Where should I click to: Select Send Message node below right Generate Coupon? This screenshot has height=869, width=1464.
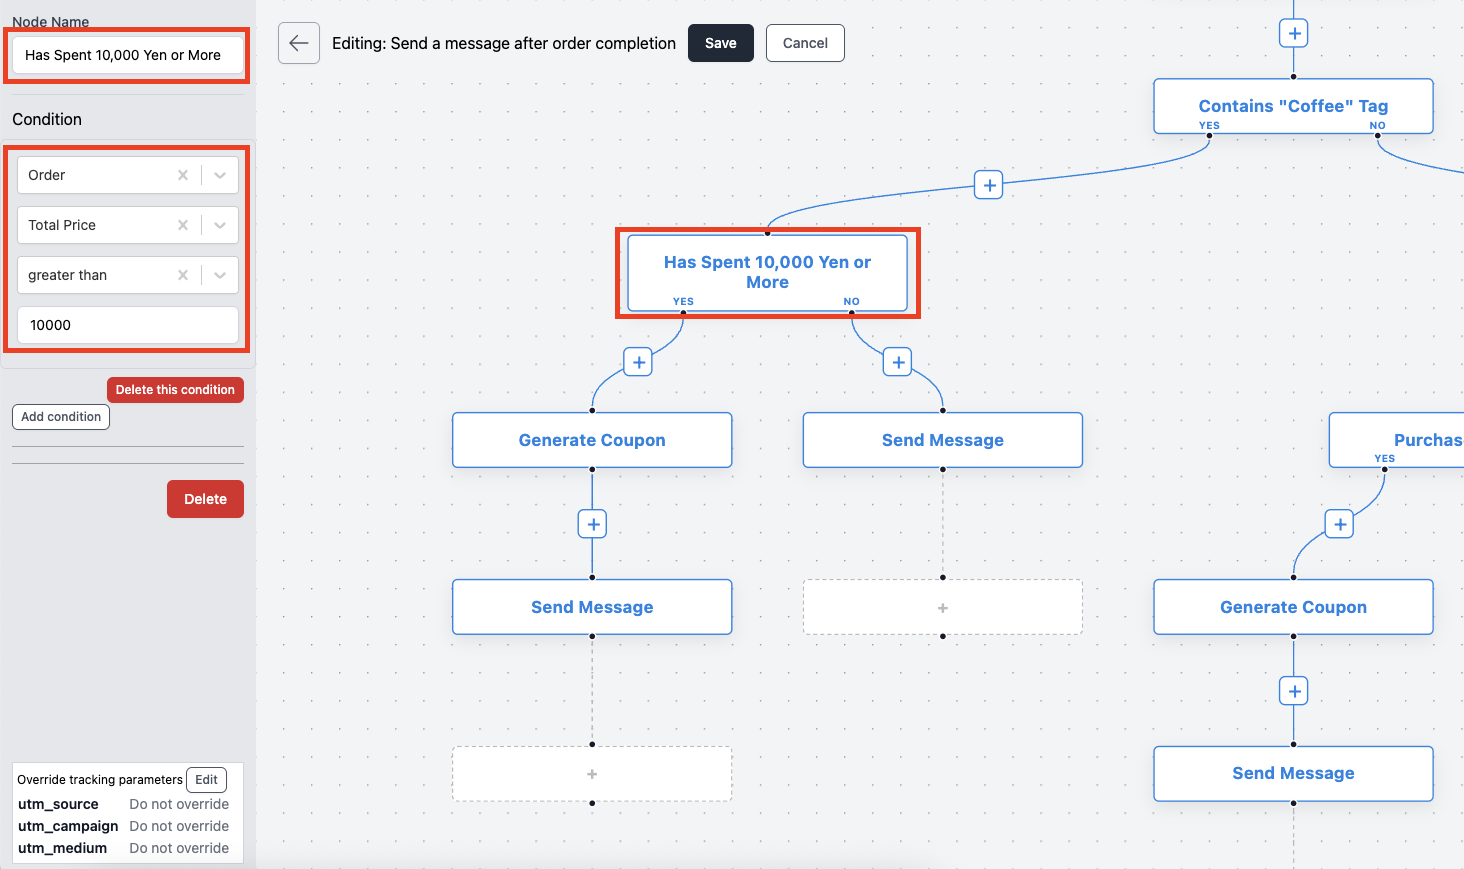[x=1293, y=773]
